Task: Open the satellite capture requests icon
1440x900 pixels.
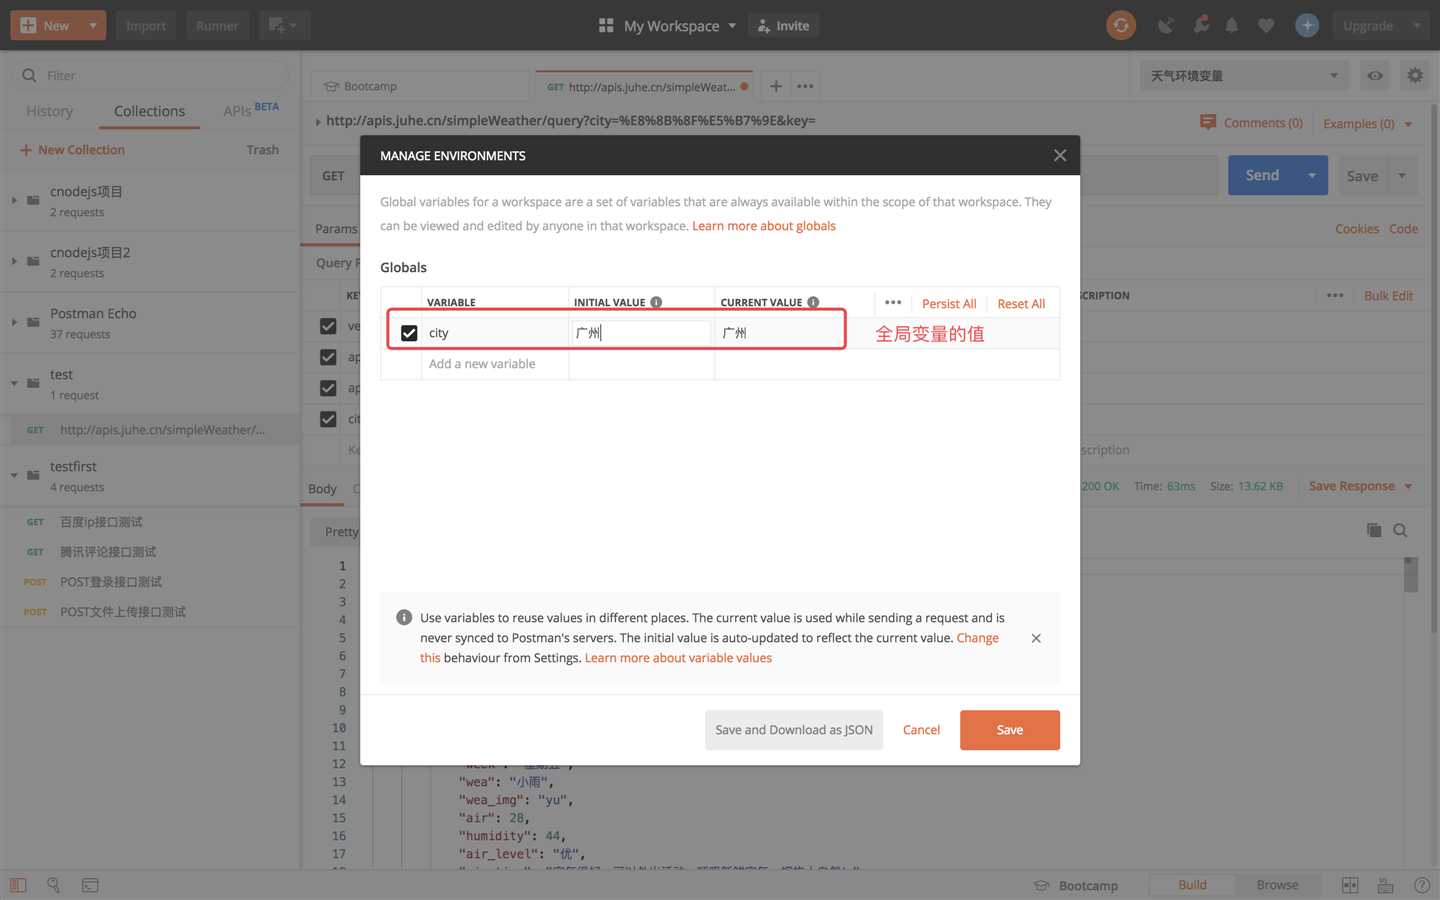Action: [1166, 25]
